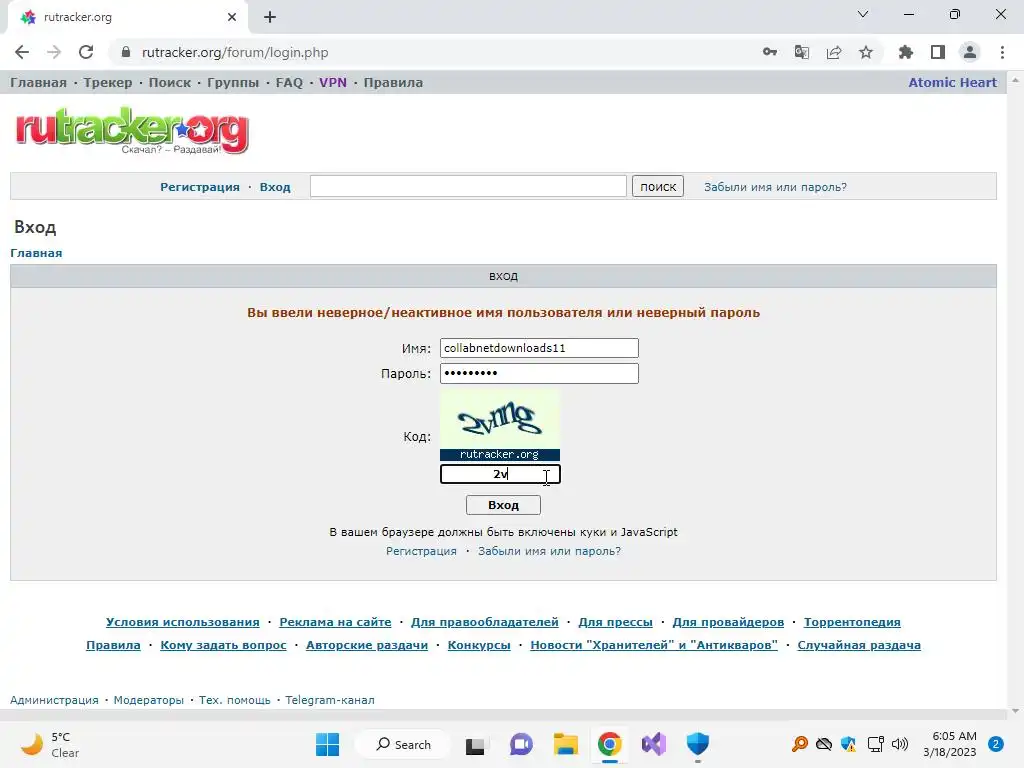
Task: Click the site lock icon in address bar
Action: click(x=126, y=52)
